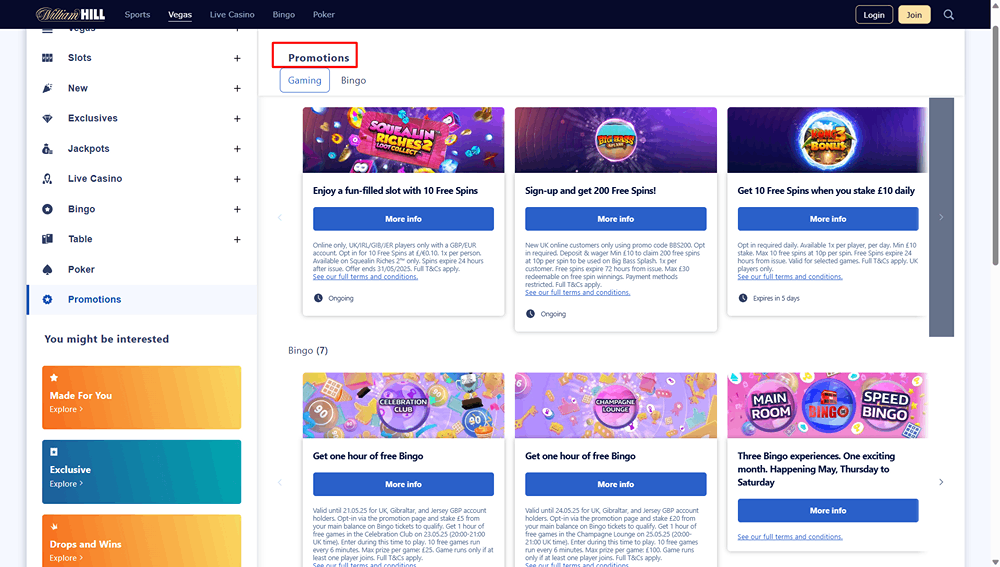Image resolution: width=1000 pixels, height=567 pixels.
Task: Click More info for Three Bingo experiences
Action: pyautogui.click(x=828, y=510)
